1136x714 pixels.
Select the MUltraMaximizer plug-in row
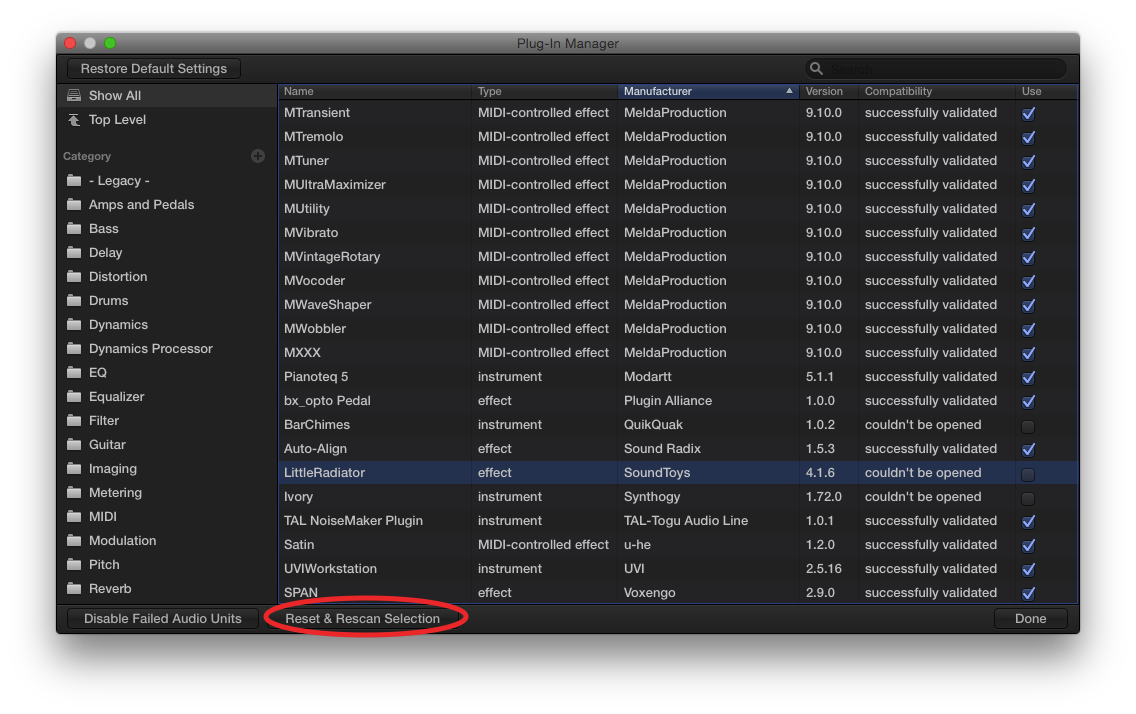pos(678,185)
